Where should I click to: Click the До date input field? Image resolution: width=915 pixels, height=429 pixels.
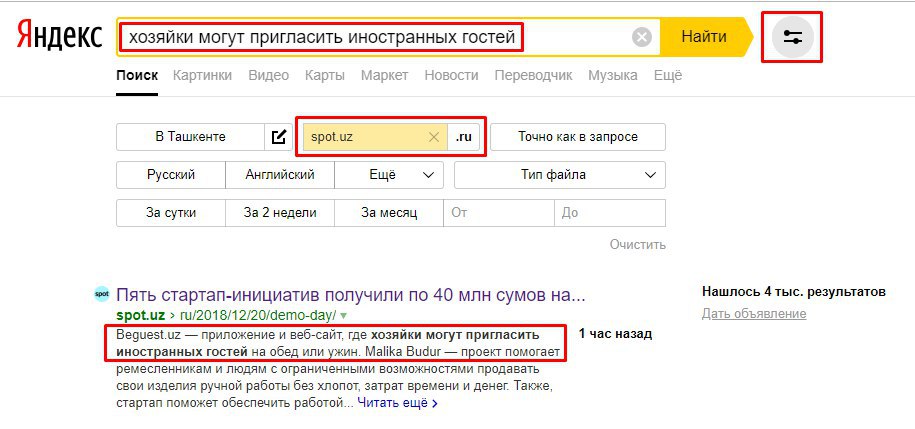click(610, 213)
